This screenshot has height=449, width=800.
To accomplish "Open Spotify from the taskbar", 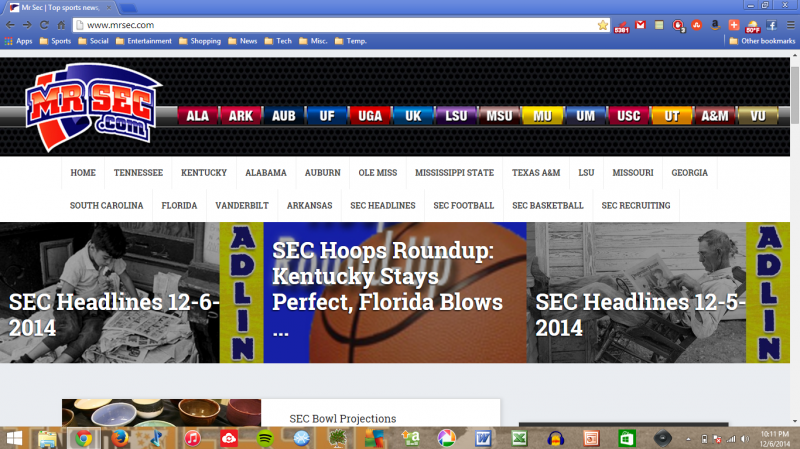I will tap(265, 438).
